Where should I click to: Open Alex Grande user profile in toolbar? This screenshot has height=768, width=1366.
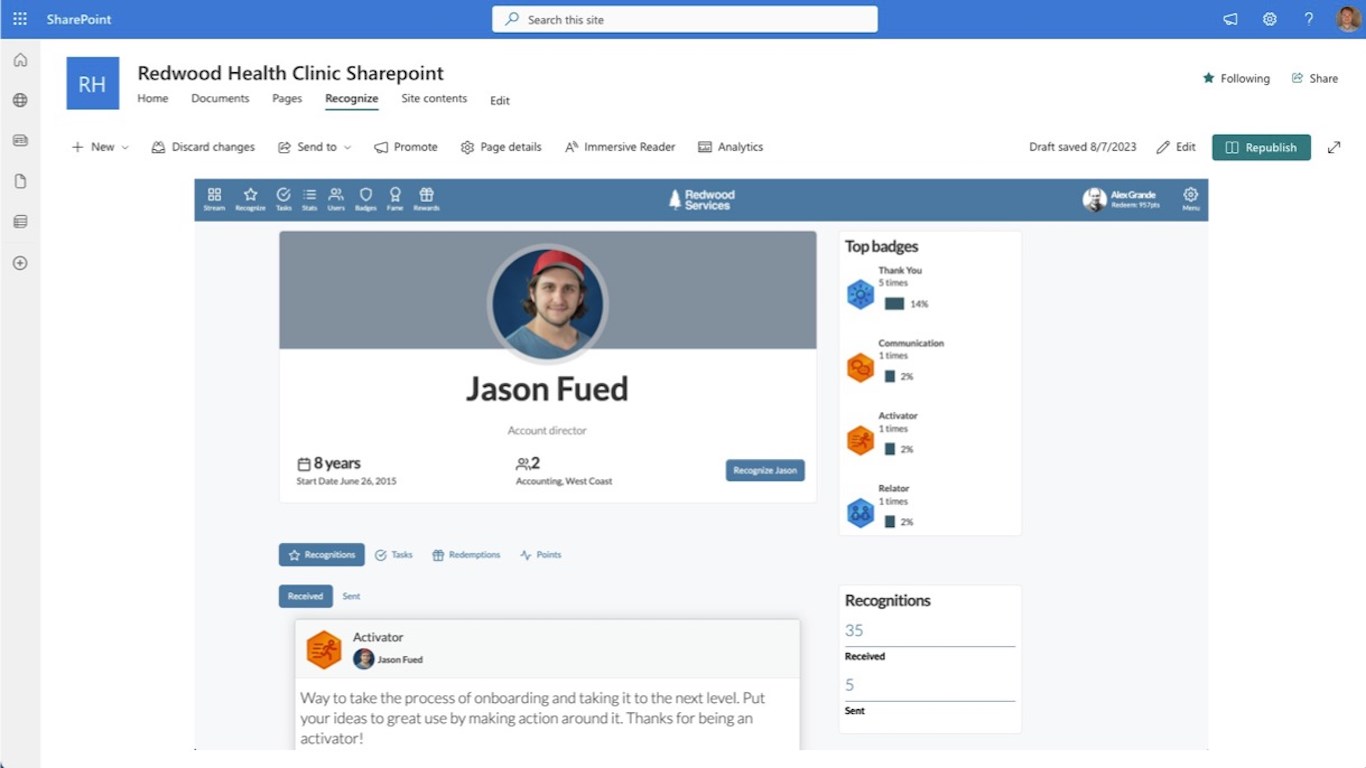1122,200
